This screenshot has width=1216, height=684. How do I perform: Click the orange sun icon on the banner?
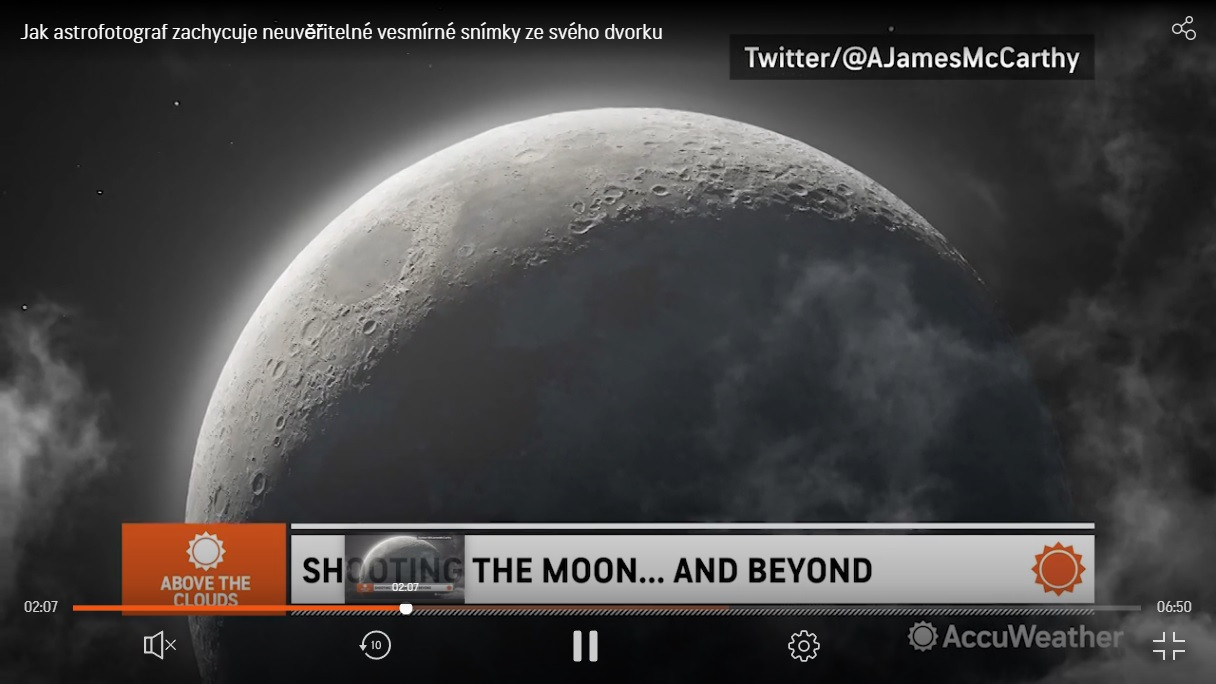coord(1058,569)
